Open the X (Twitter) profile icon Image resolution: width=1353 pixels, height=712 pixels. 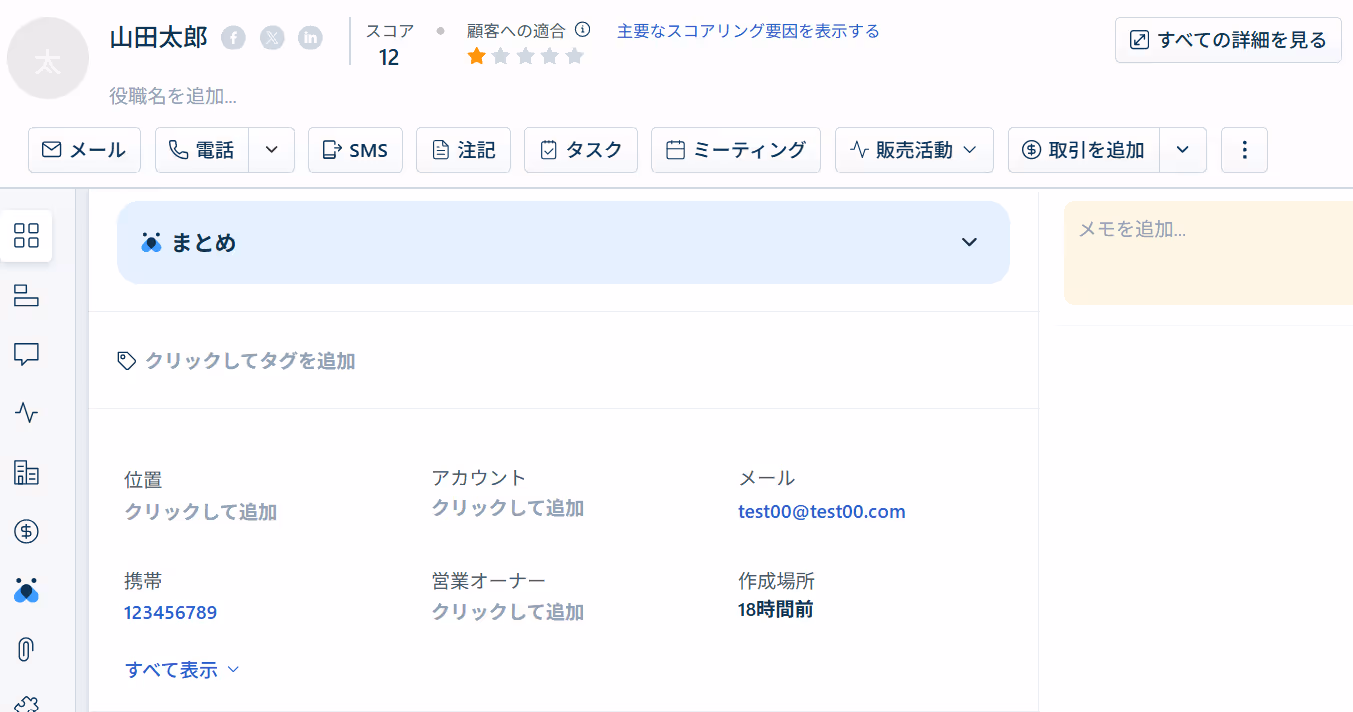click(x=272, y=38)
